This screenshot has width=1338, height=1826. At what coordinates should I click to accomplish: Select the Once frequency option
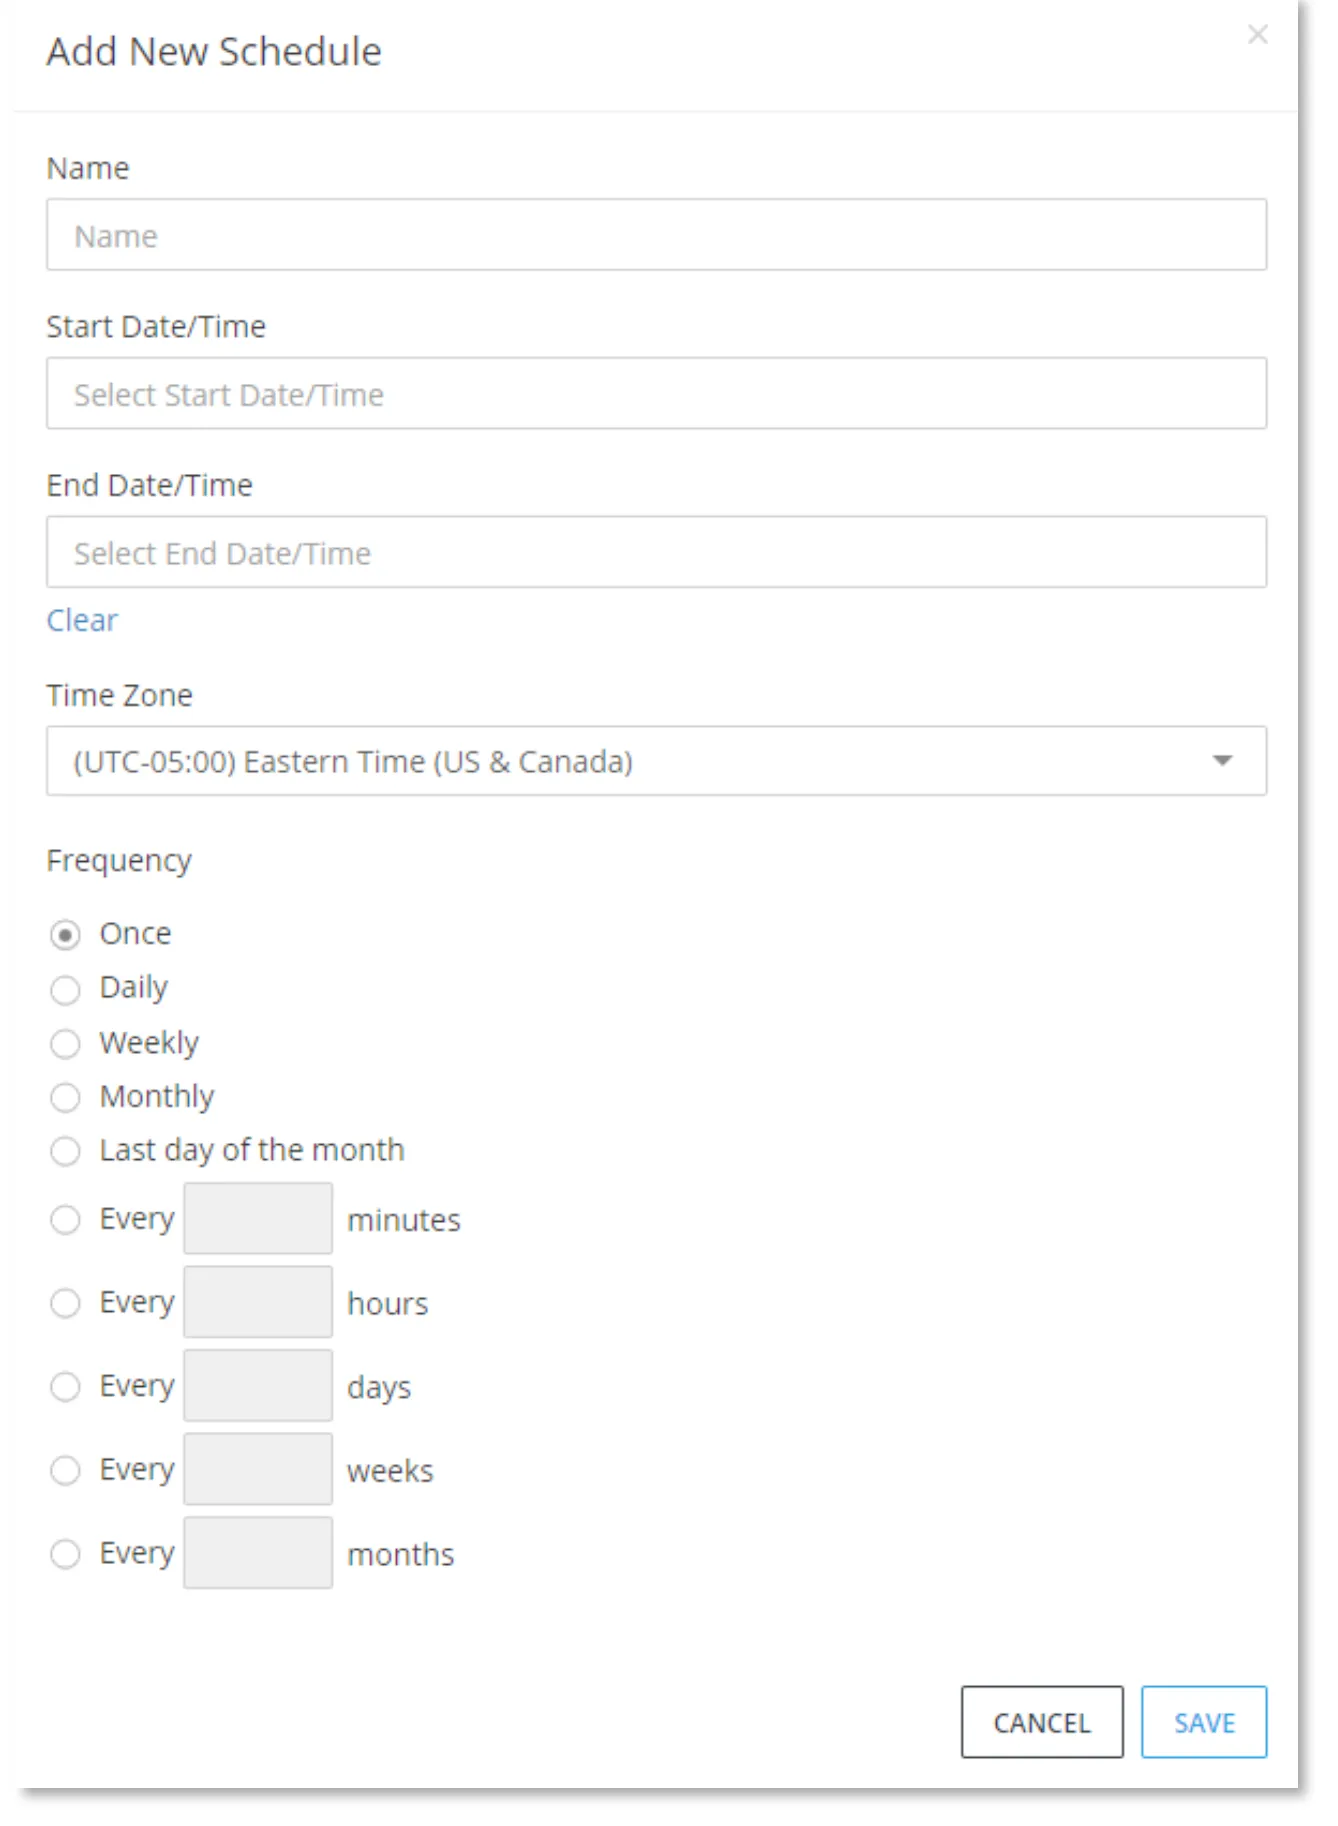(x=65, y=935)
